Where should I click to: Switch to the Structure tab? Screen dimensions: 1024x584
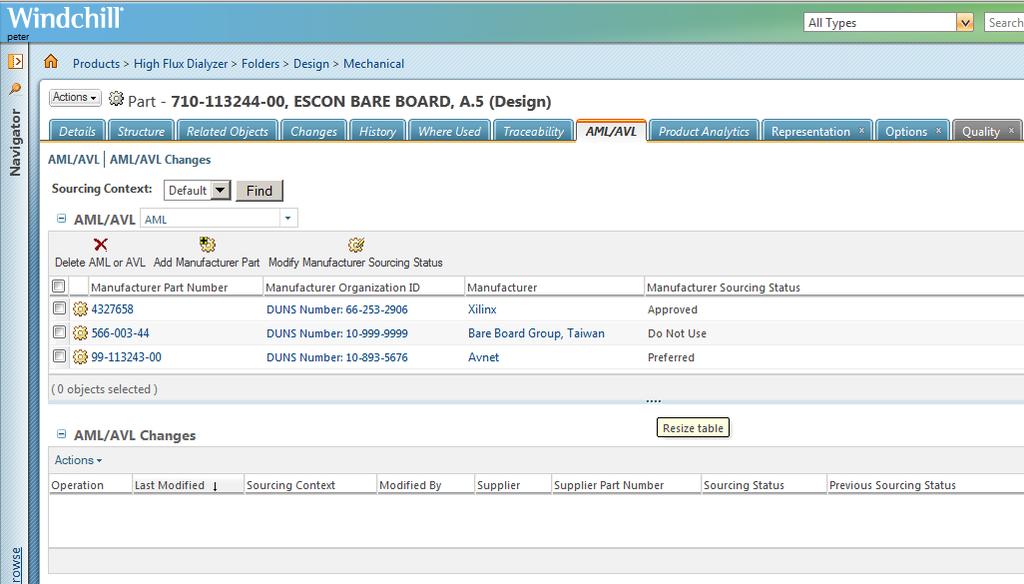pos(141,131)
